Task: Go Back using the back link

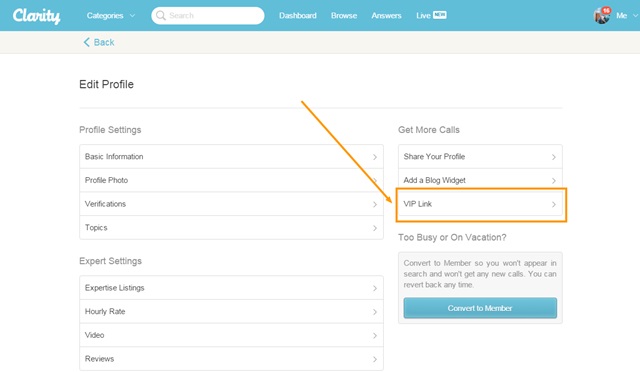Action: click(x=99, y=42)
